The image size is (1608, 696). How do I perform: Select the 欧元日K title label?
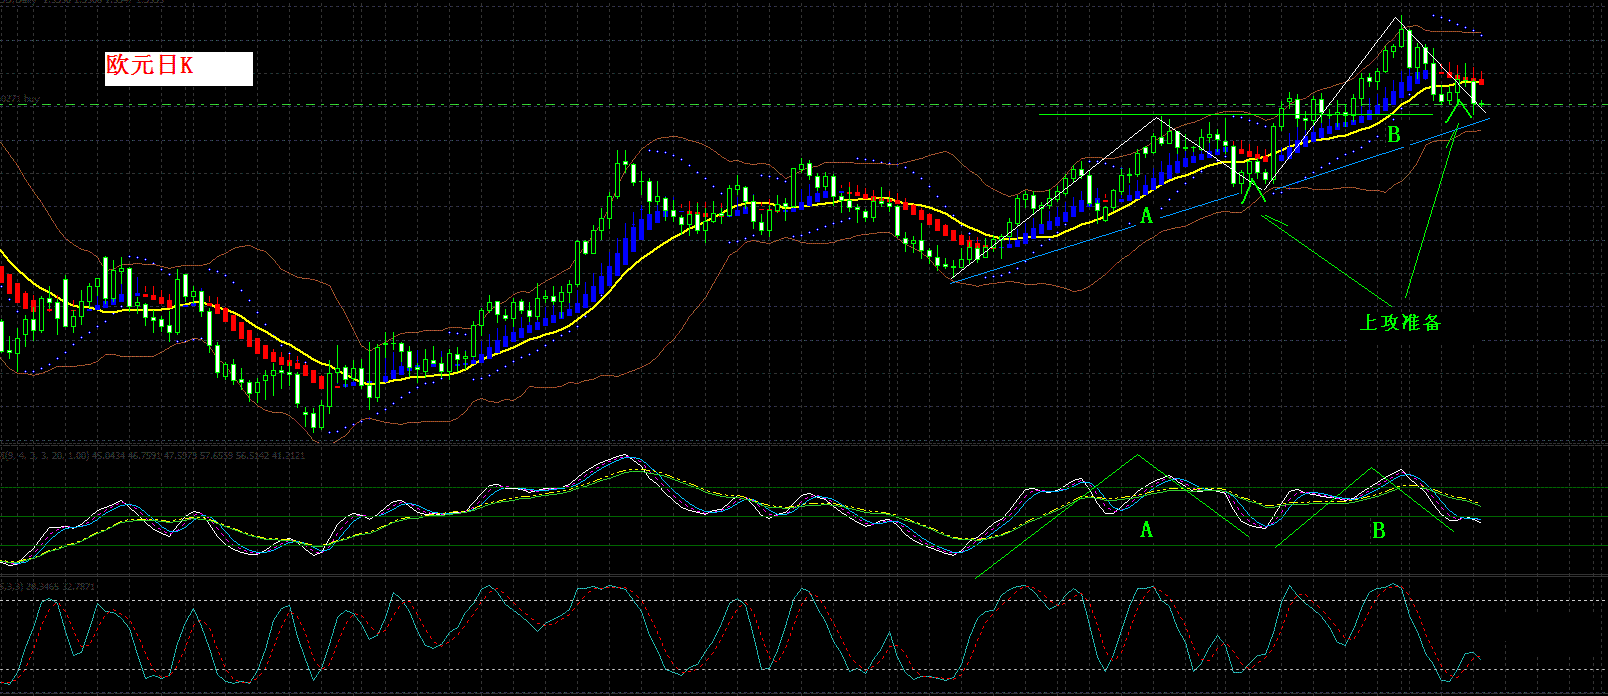[178, 68]
